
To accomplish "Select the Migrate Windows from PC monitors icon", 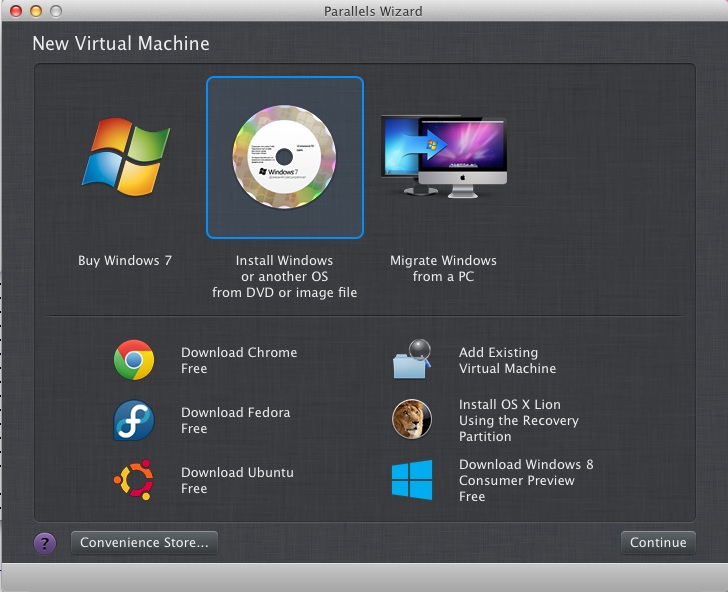I will pyautogui.click(x=444, y=156).
